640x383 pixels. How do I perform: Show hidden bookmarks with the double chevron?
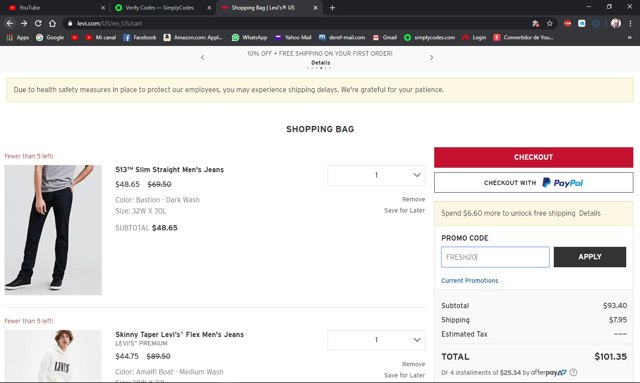629,38
